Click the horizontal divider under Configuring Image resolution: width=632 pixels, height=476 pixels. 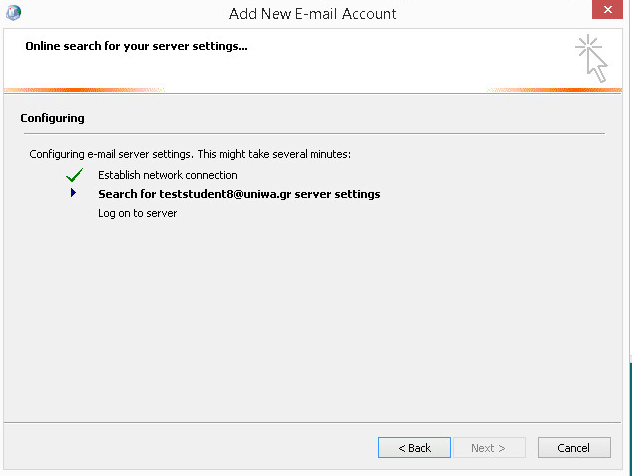314,133
